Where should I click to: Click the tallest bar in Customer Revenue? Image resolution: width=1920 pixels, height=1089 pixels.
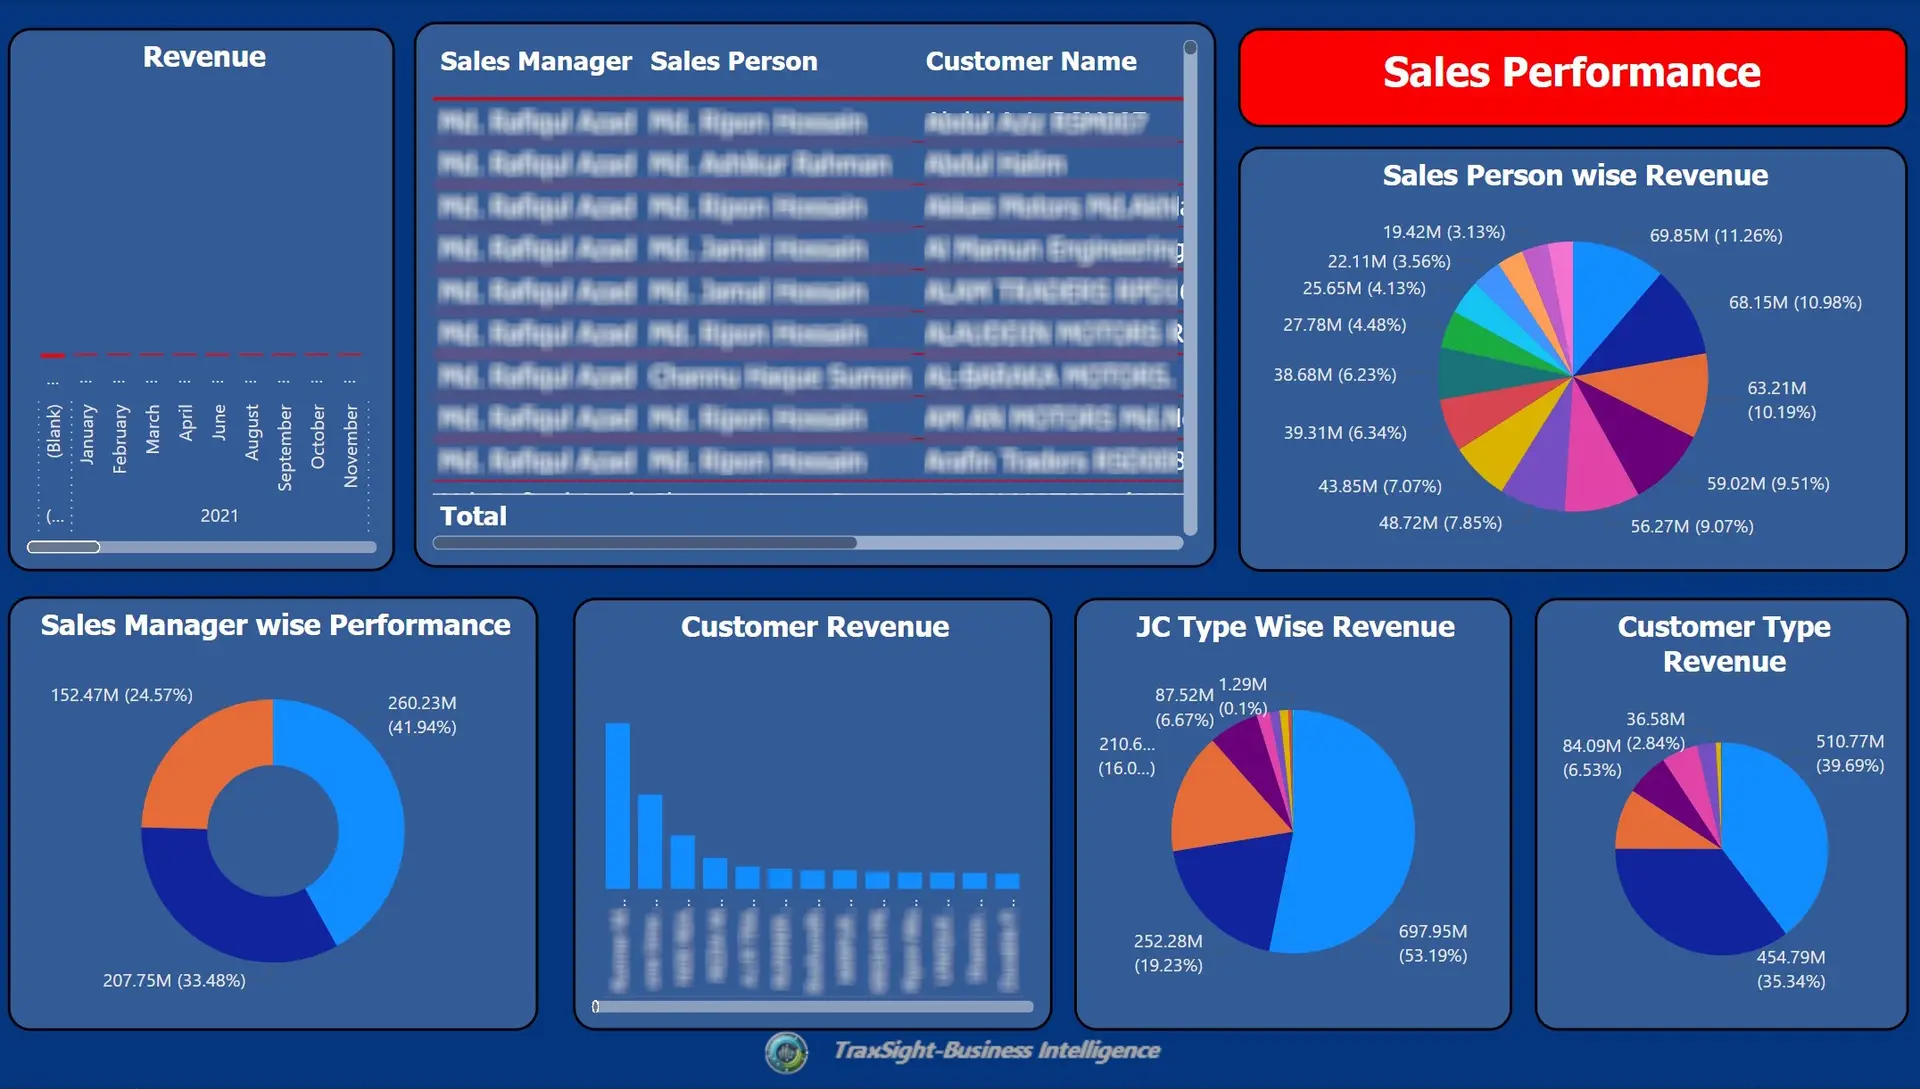617,805
